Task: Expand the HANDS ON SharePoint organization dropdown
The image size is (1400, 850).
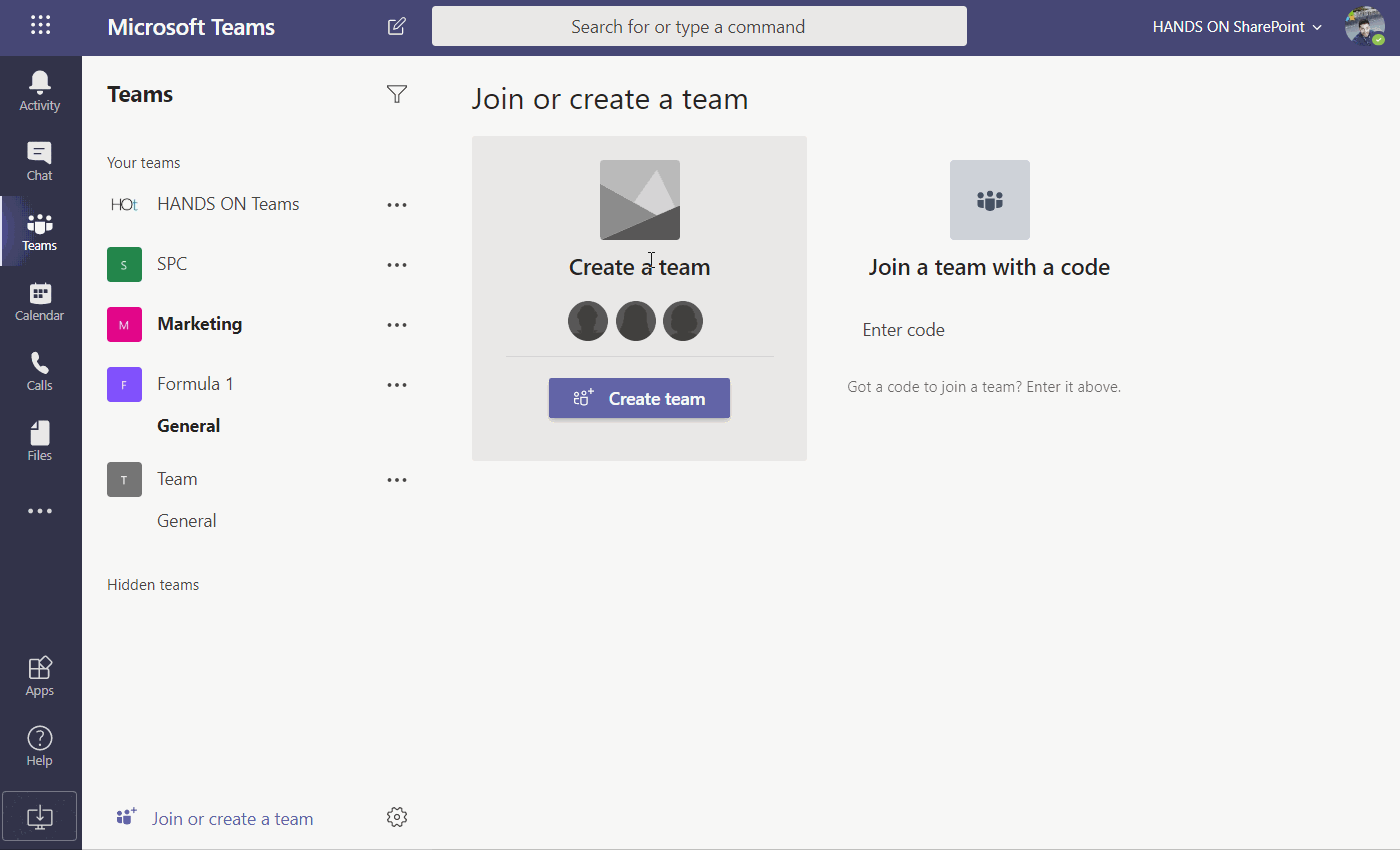Action: click(x=1237, y=27)
